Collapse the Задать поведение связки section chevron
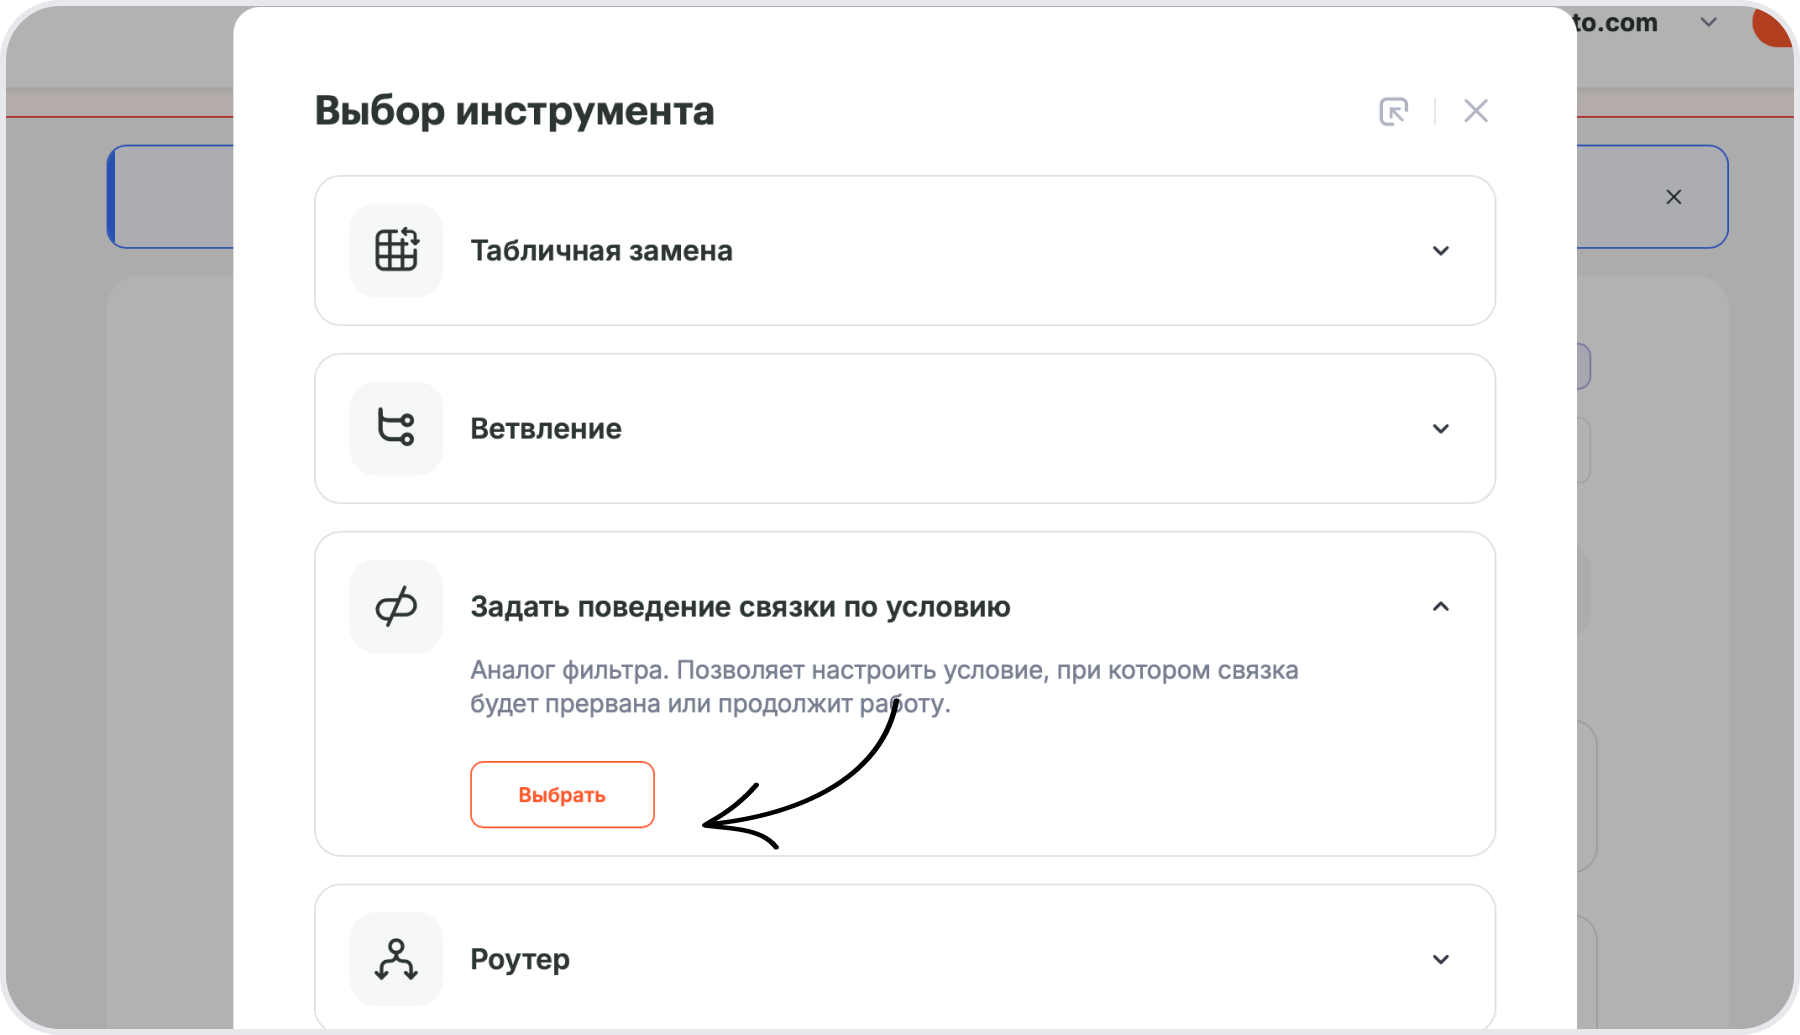 1440,607
